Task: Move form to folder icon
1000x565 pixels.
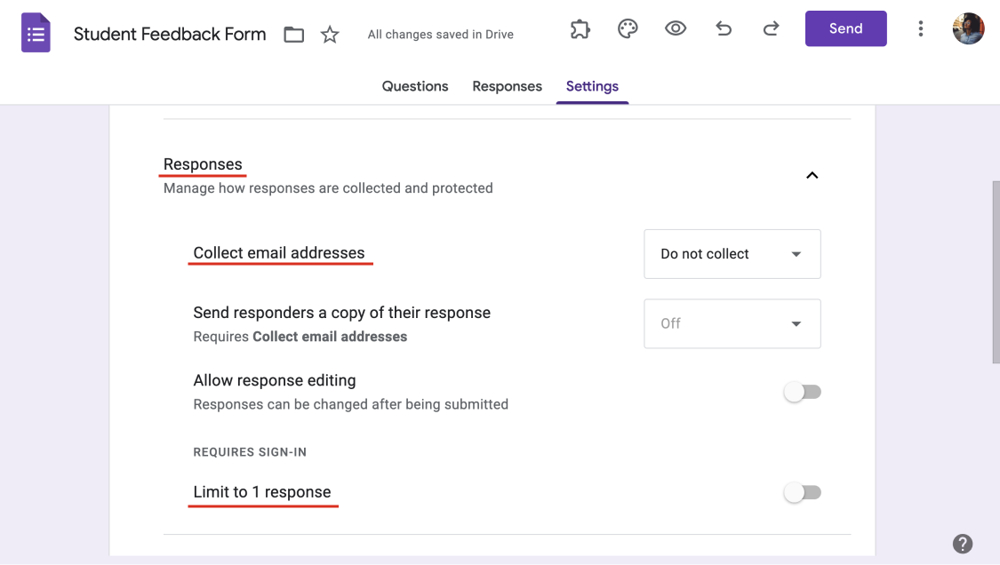Action: 294,35
